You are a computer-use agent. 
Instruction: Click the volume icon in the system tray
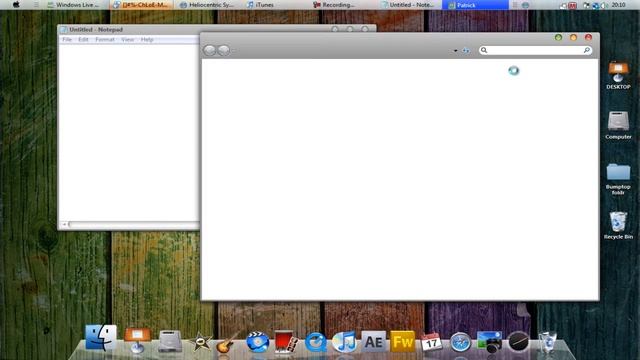604,5
